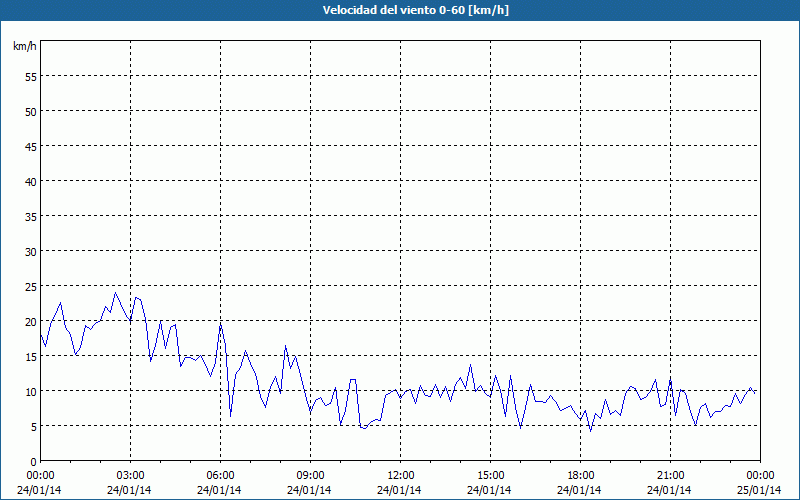This screenshot has height=500, width=800.
Task: Click the 20 y-axis label
Action: pos(31,321)
